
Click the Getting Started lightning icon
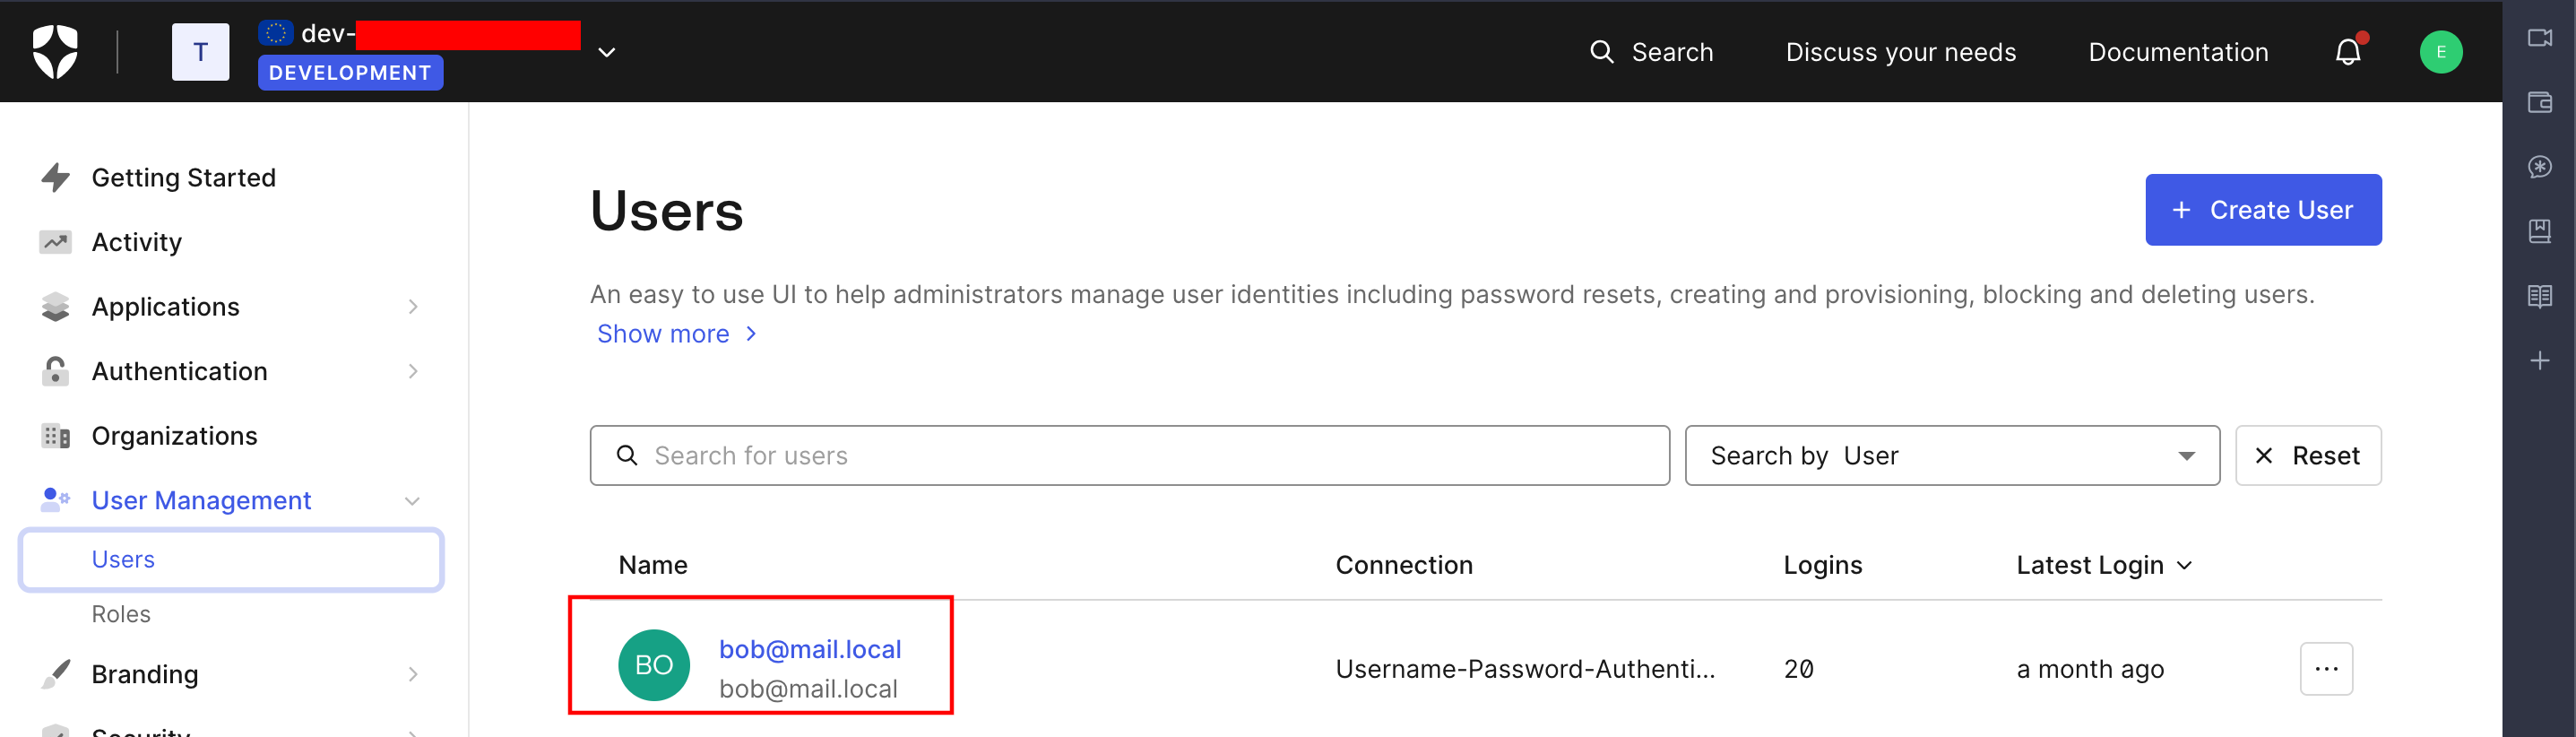(x=55, y=177)
